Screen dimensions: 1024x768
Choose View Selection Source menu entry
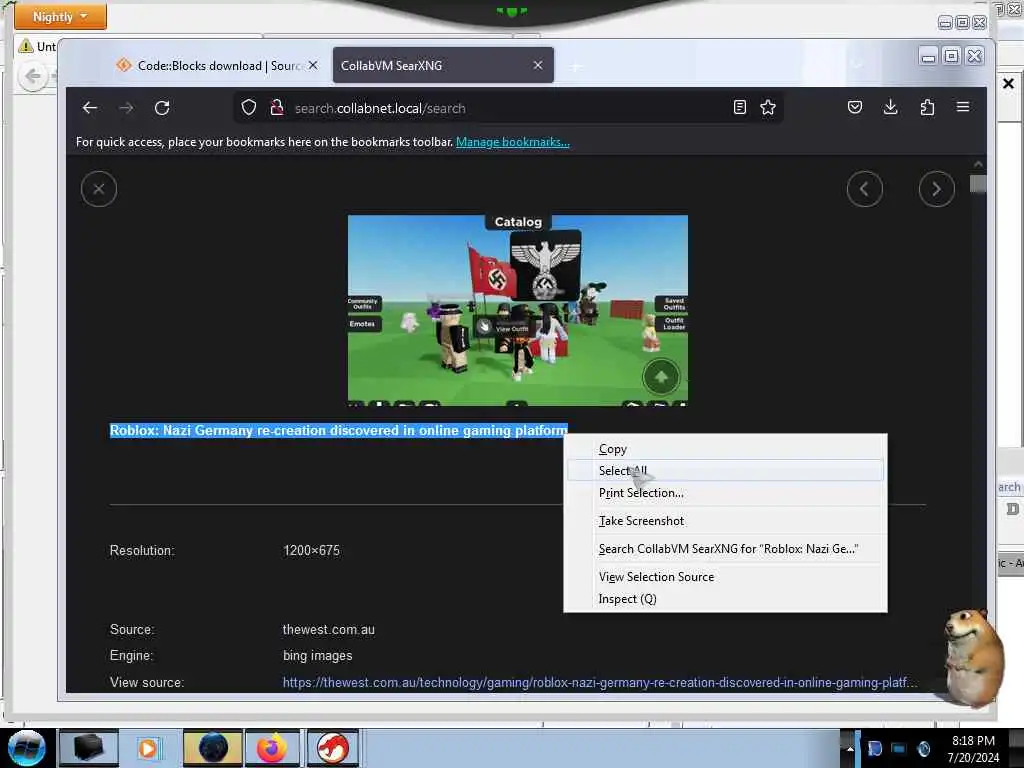pyautogui.click(x=725, y=577)
